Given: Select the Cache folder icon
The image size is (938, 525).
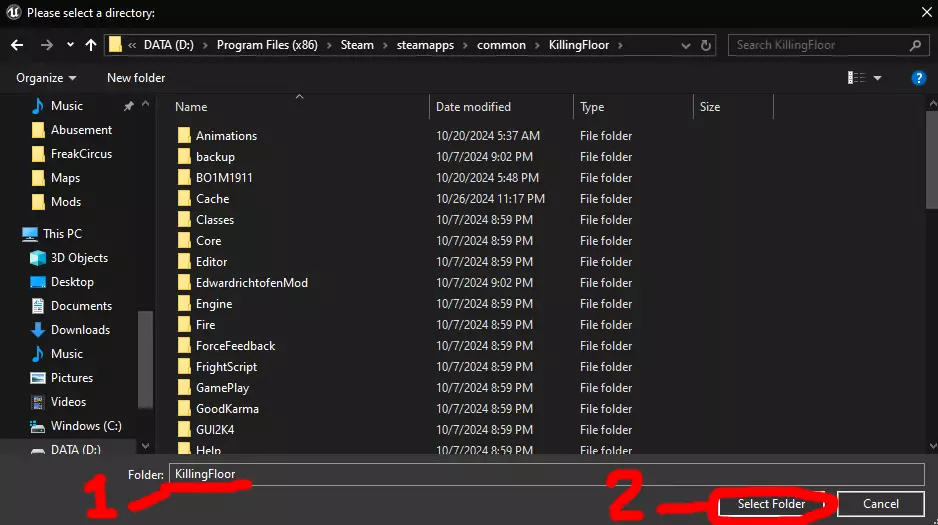Looking at the screenshot, I should (x=184, y=199).
